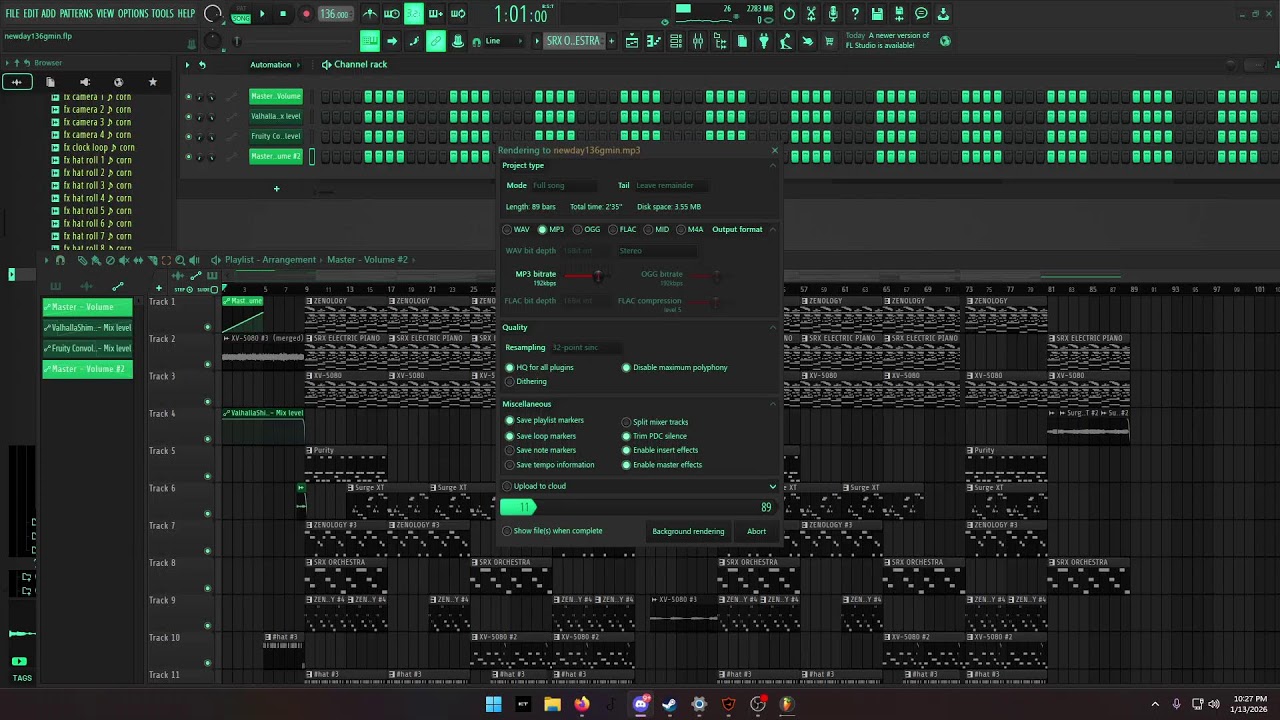Toggle Save playlist markers option

tap(544, 420)
